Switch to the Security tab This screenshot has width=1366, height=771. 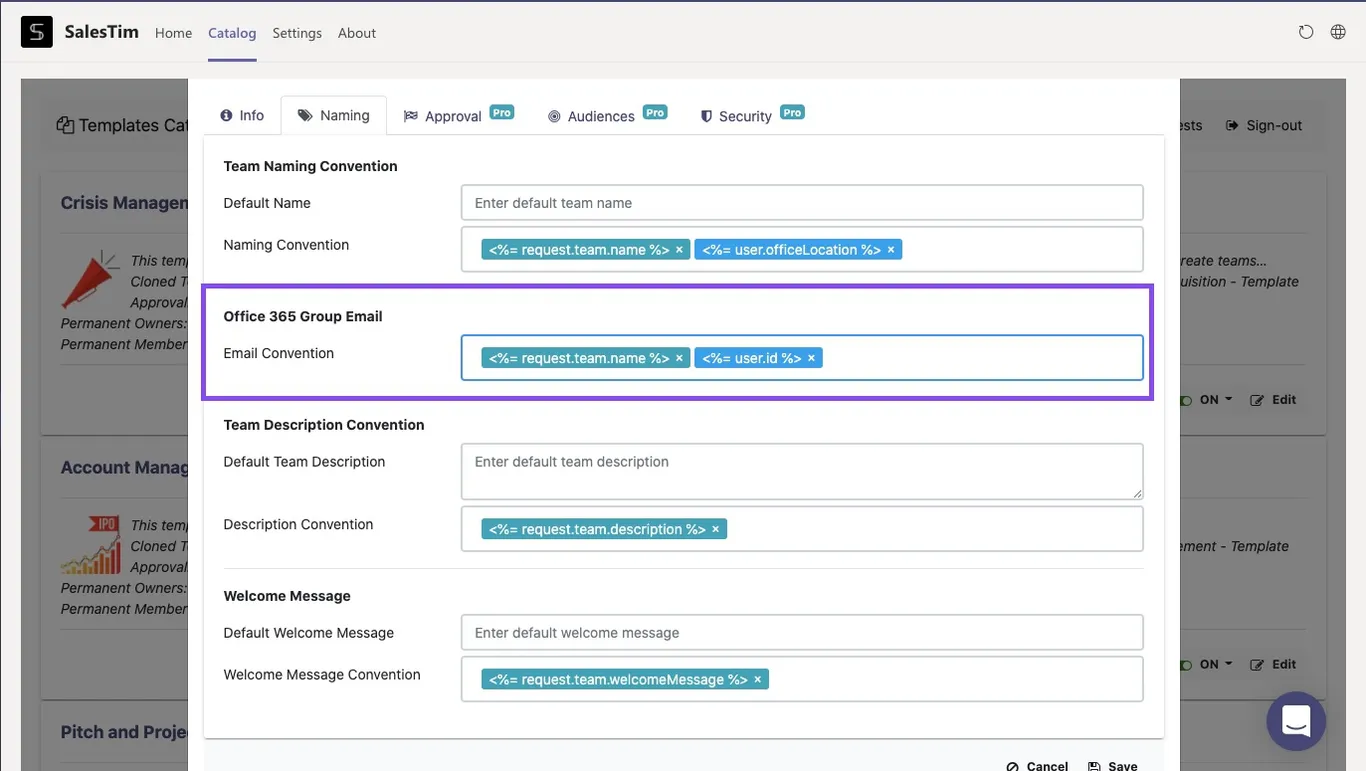coord(752,116)
